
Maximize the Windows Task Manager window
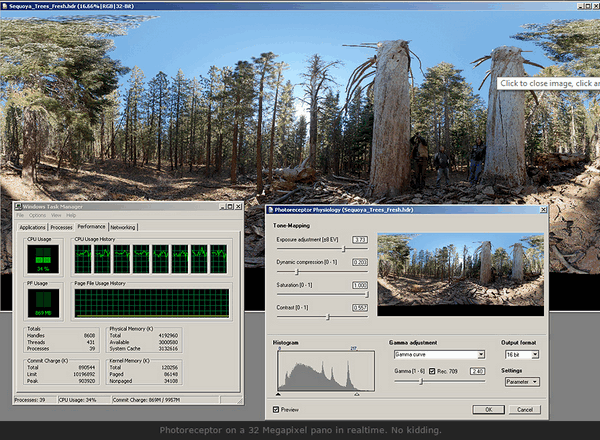[x=230, y=206]
